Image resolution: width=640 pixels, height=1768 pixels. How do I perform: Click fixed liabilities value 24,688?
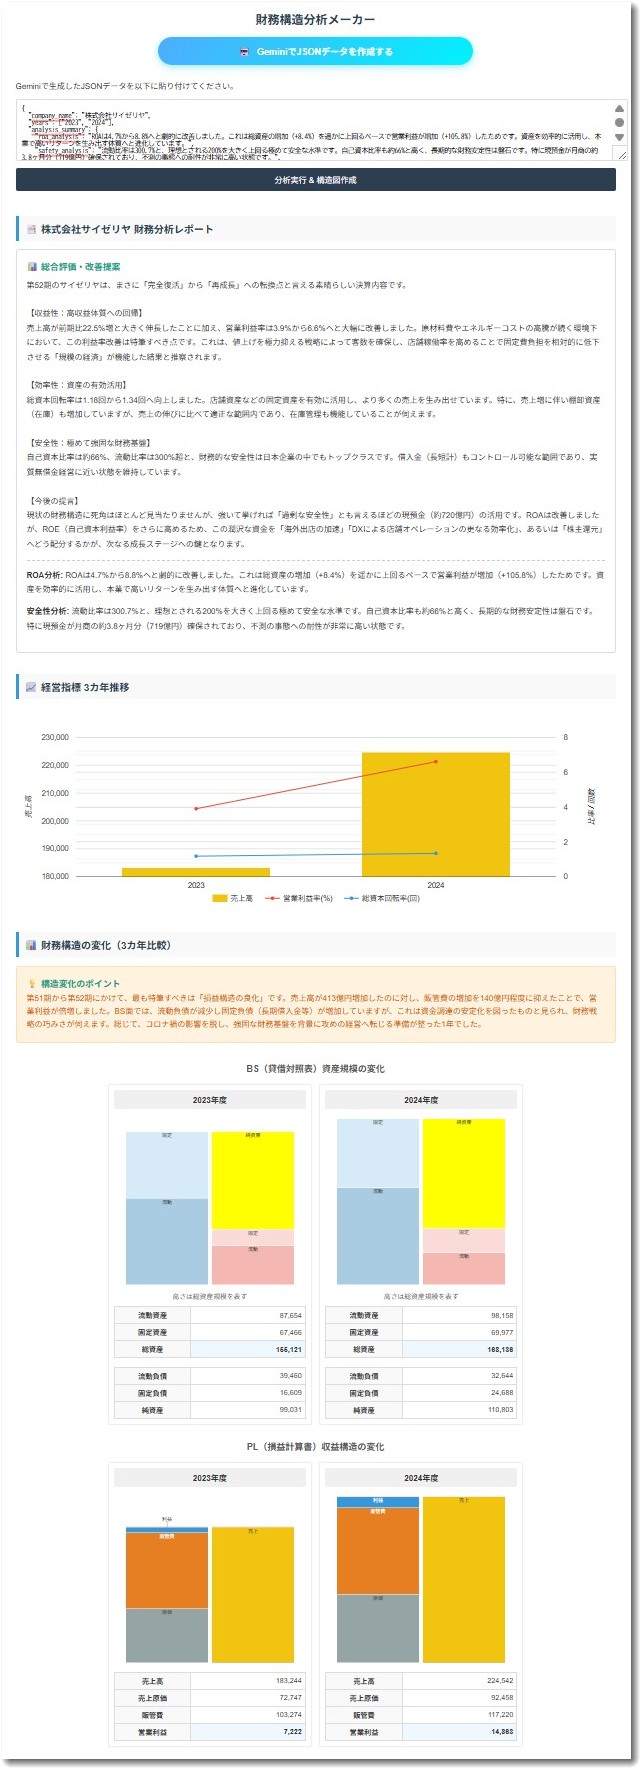point(501,1392)
